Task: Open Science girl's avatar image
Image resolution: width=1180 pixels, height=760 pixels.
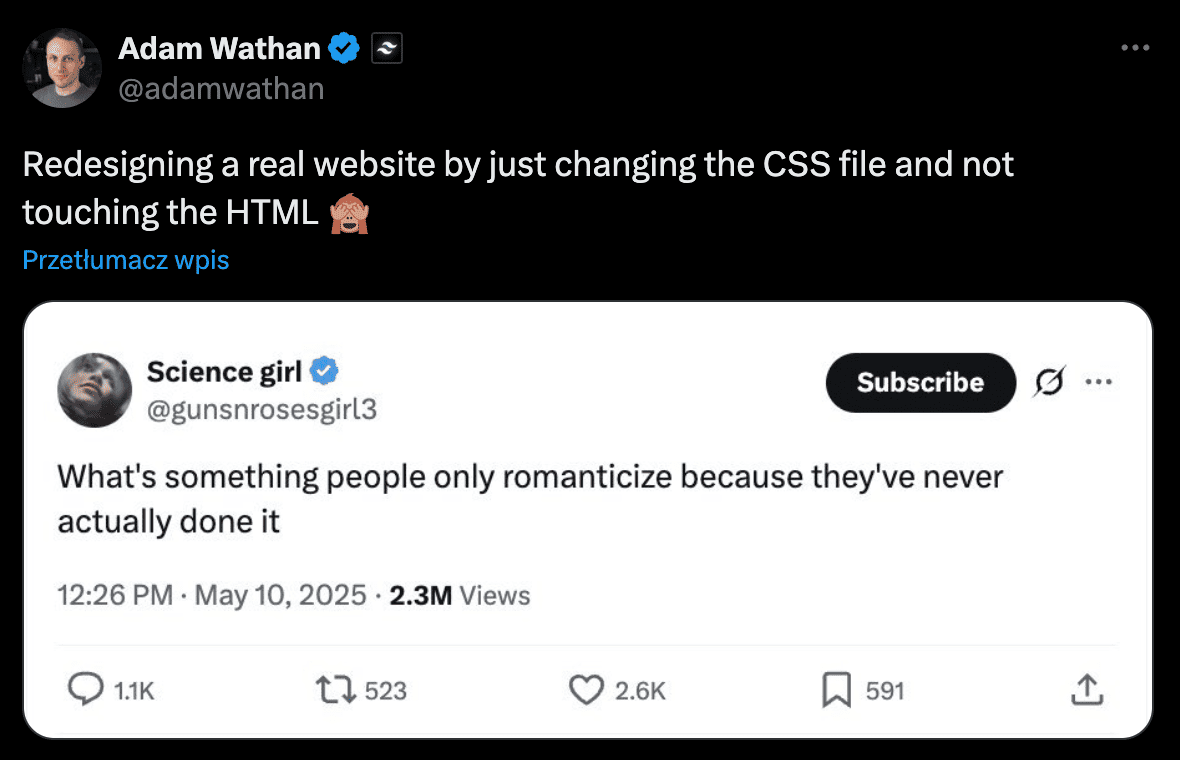Action: pyautogui.click(x=95, y=391)
